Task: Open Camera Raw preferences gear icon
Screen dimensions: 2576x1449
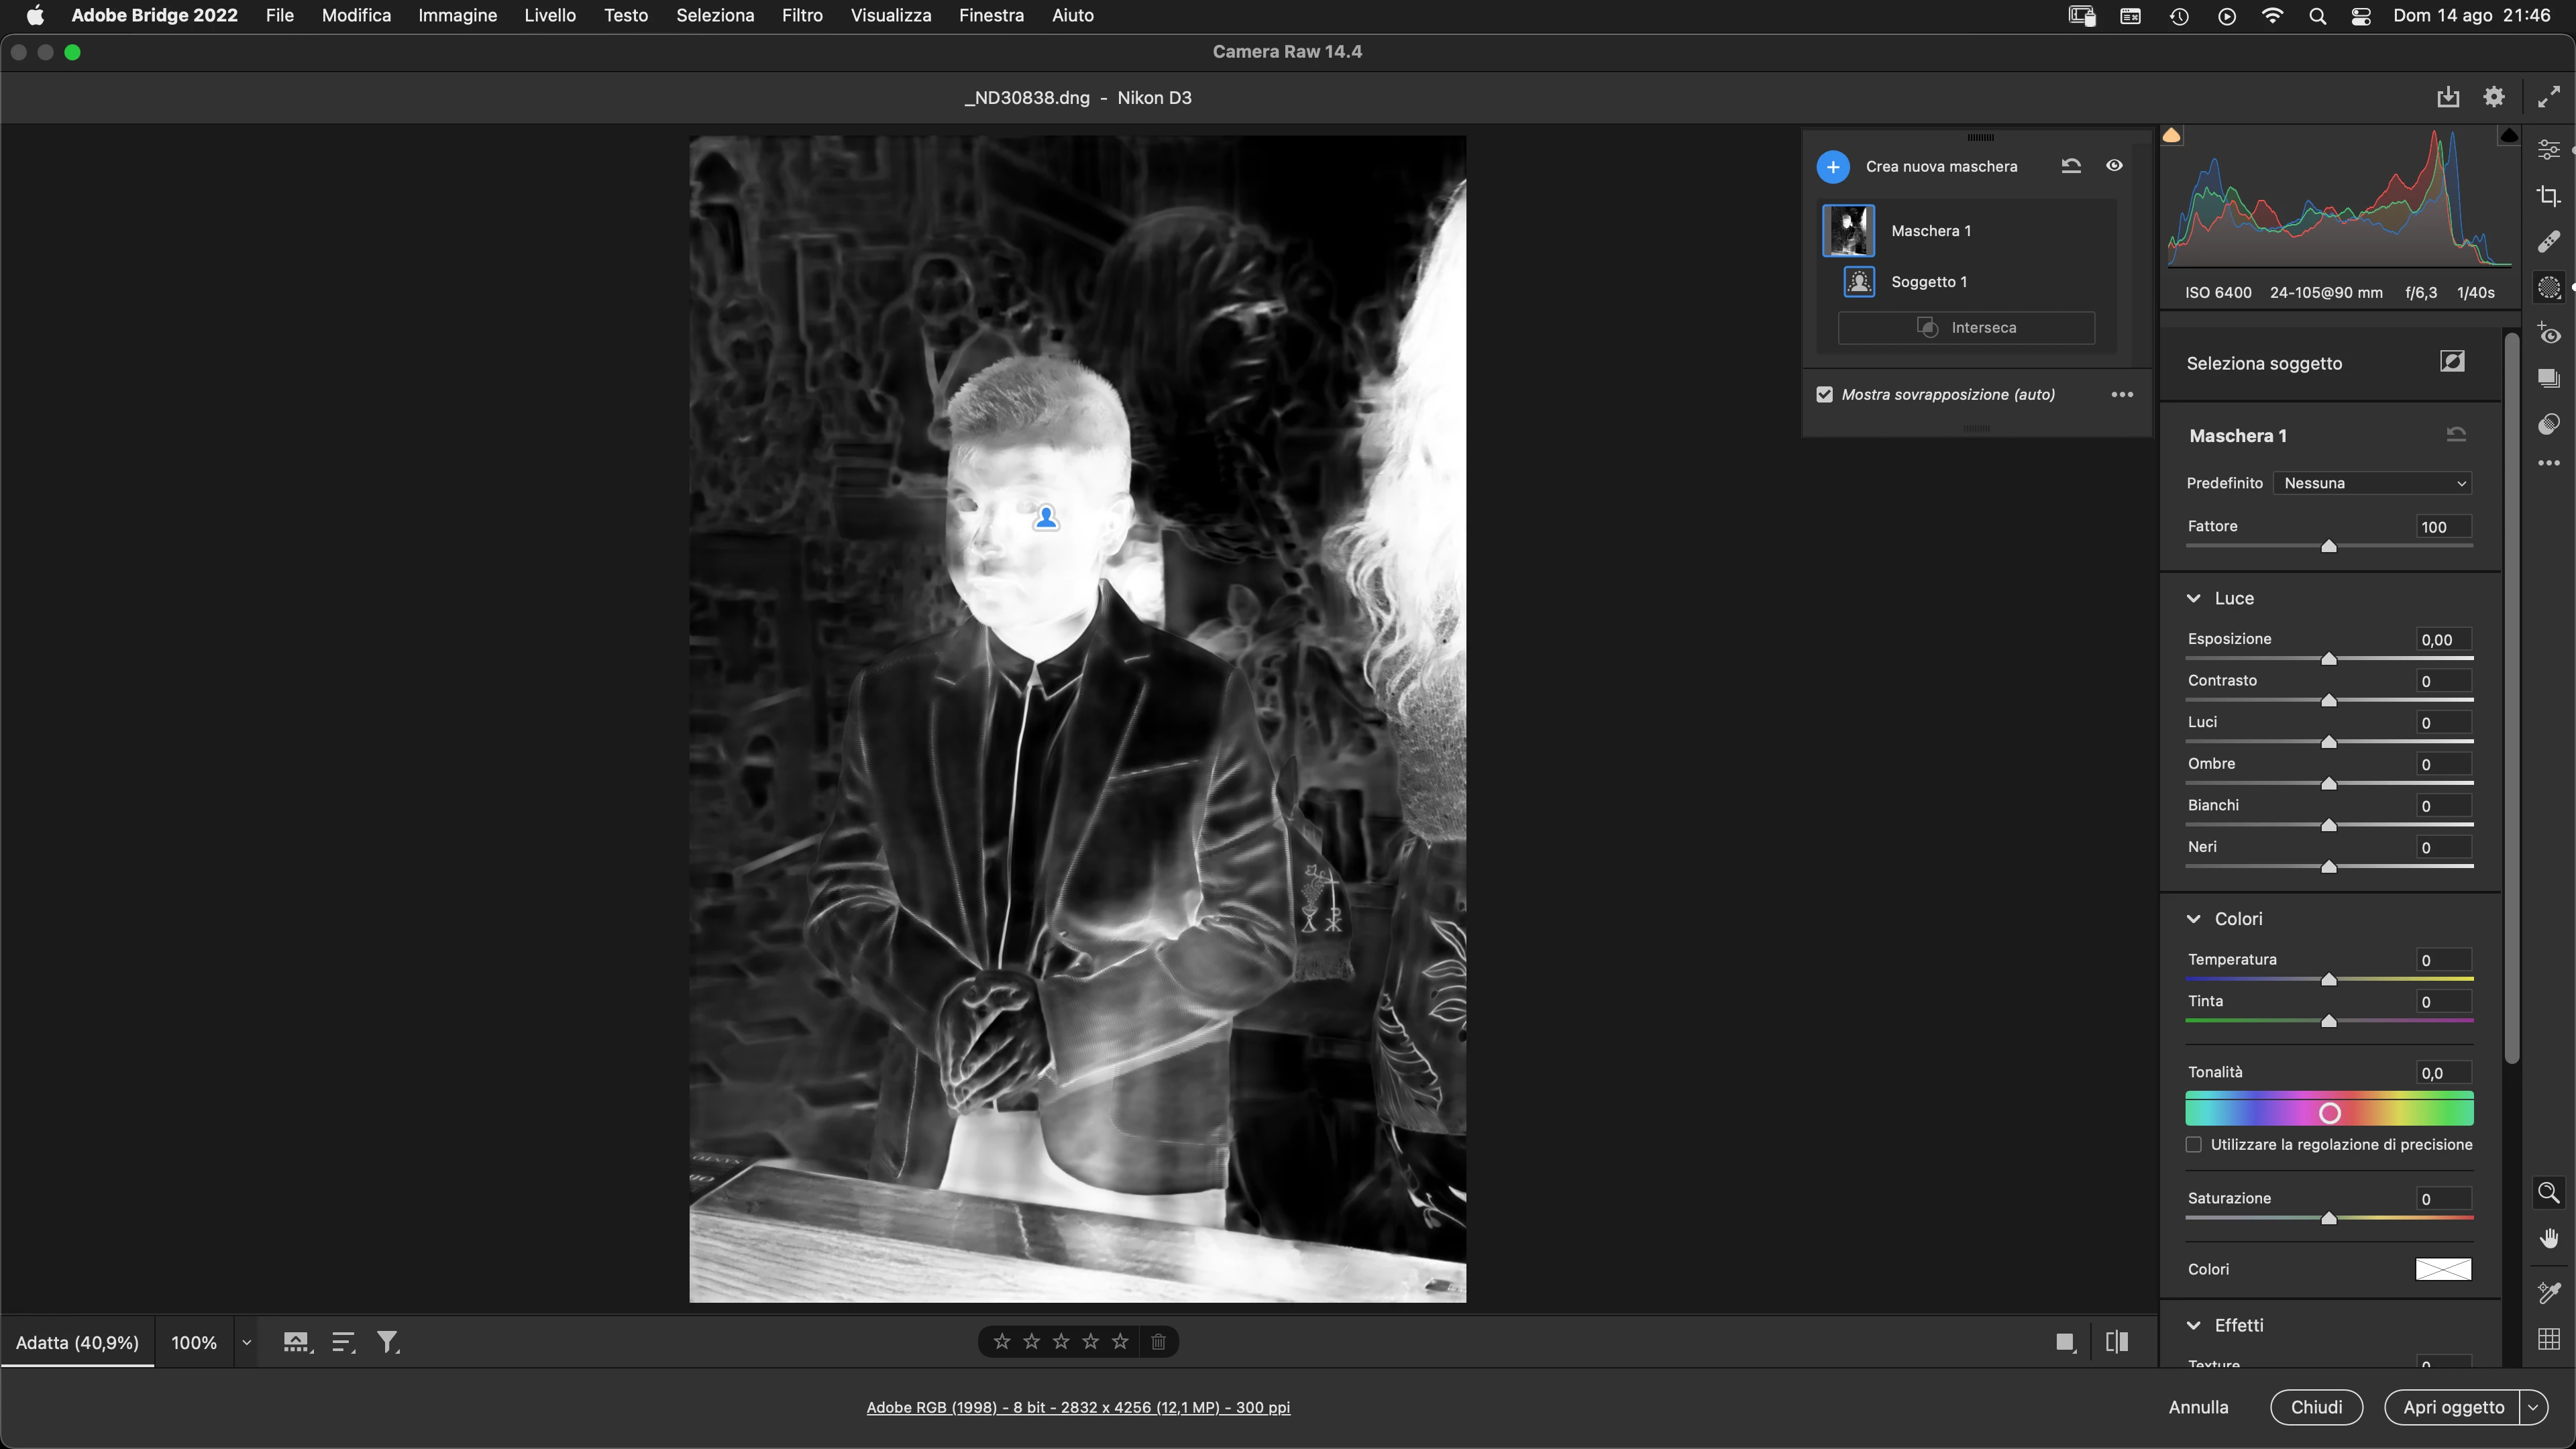Action: point(2494,97)
